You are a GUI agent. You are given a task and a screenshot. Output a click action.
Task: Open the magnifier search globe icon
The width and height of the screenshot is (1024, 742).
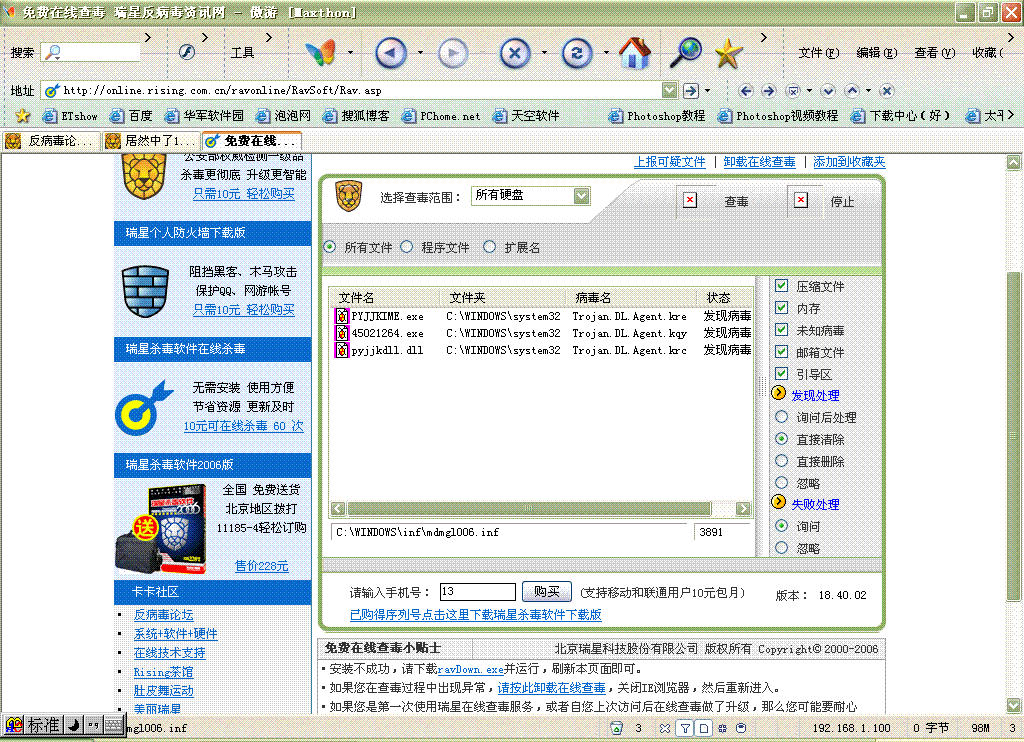pyautogui.click(x=686, y=53)
